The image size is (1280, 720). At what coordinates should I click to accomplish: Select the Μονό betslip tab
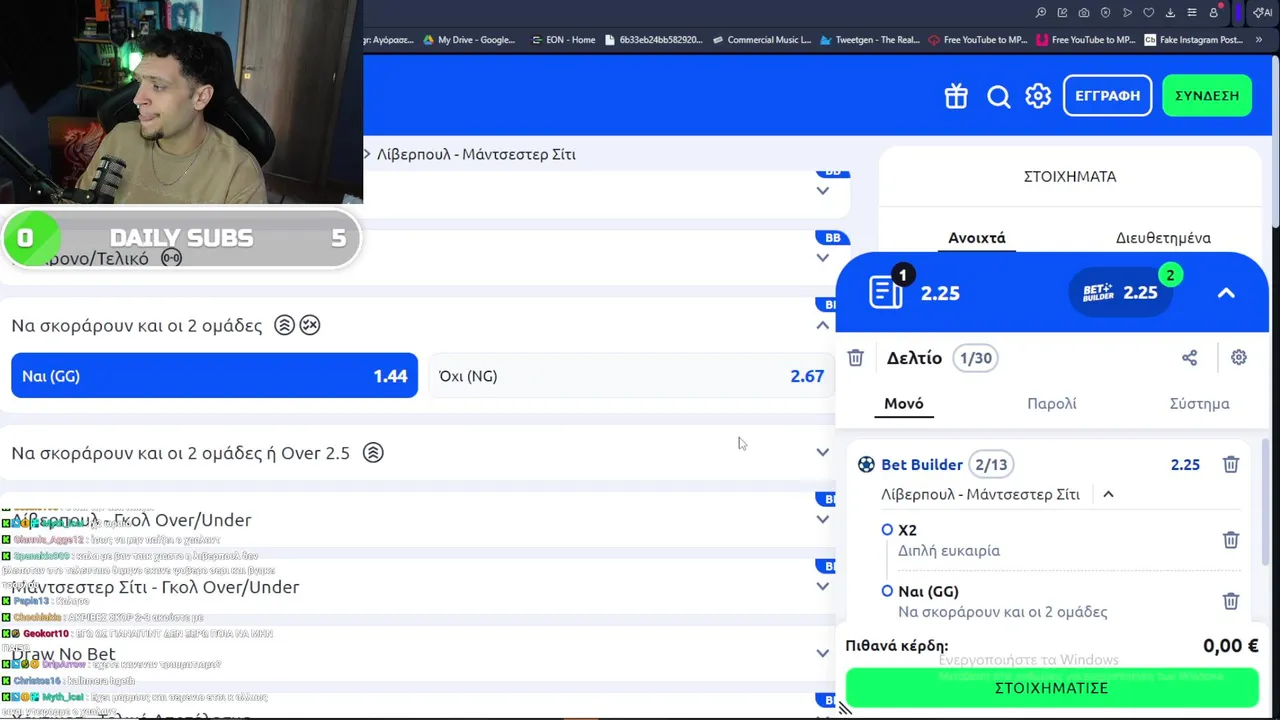[x=904, y=404]
